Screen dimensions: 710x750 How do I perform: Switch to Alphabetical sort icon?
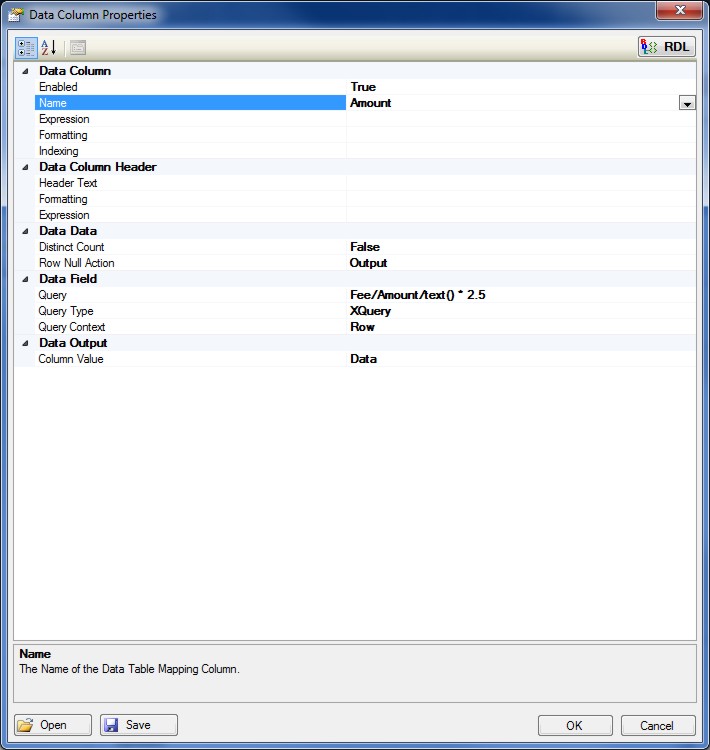coord(48,47)
